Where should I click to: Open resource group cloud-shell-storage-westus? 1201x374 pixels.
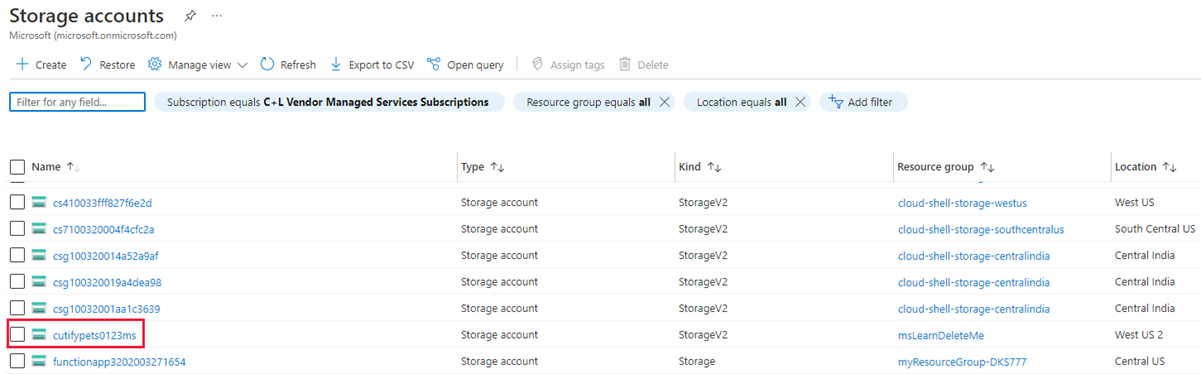click(x=962, y=203)
